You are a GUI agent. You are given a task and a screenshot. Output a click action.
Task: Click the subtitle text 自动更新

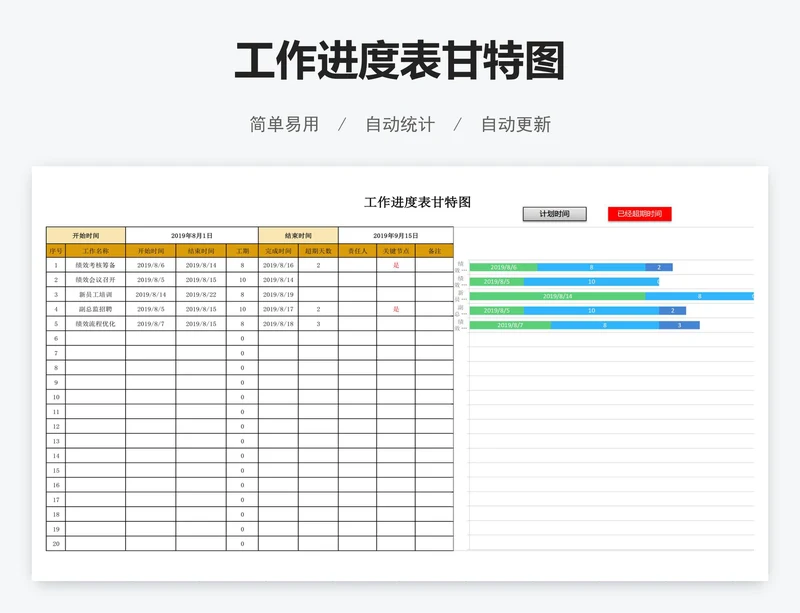pos(516,124)
